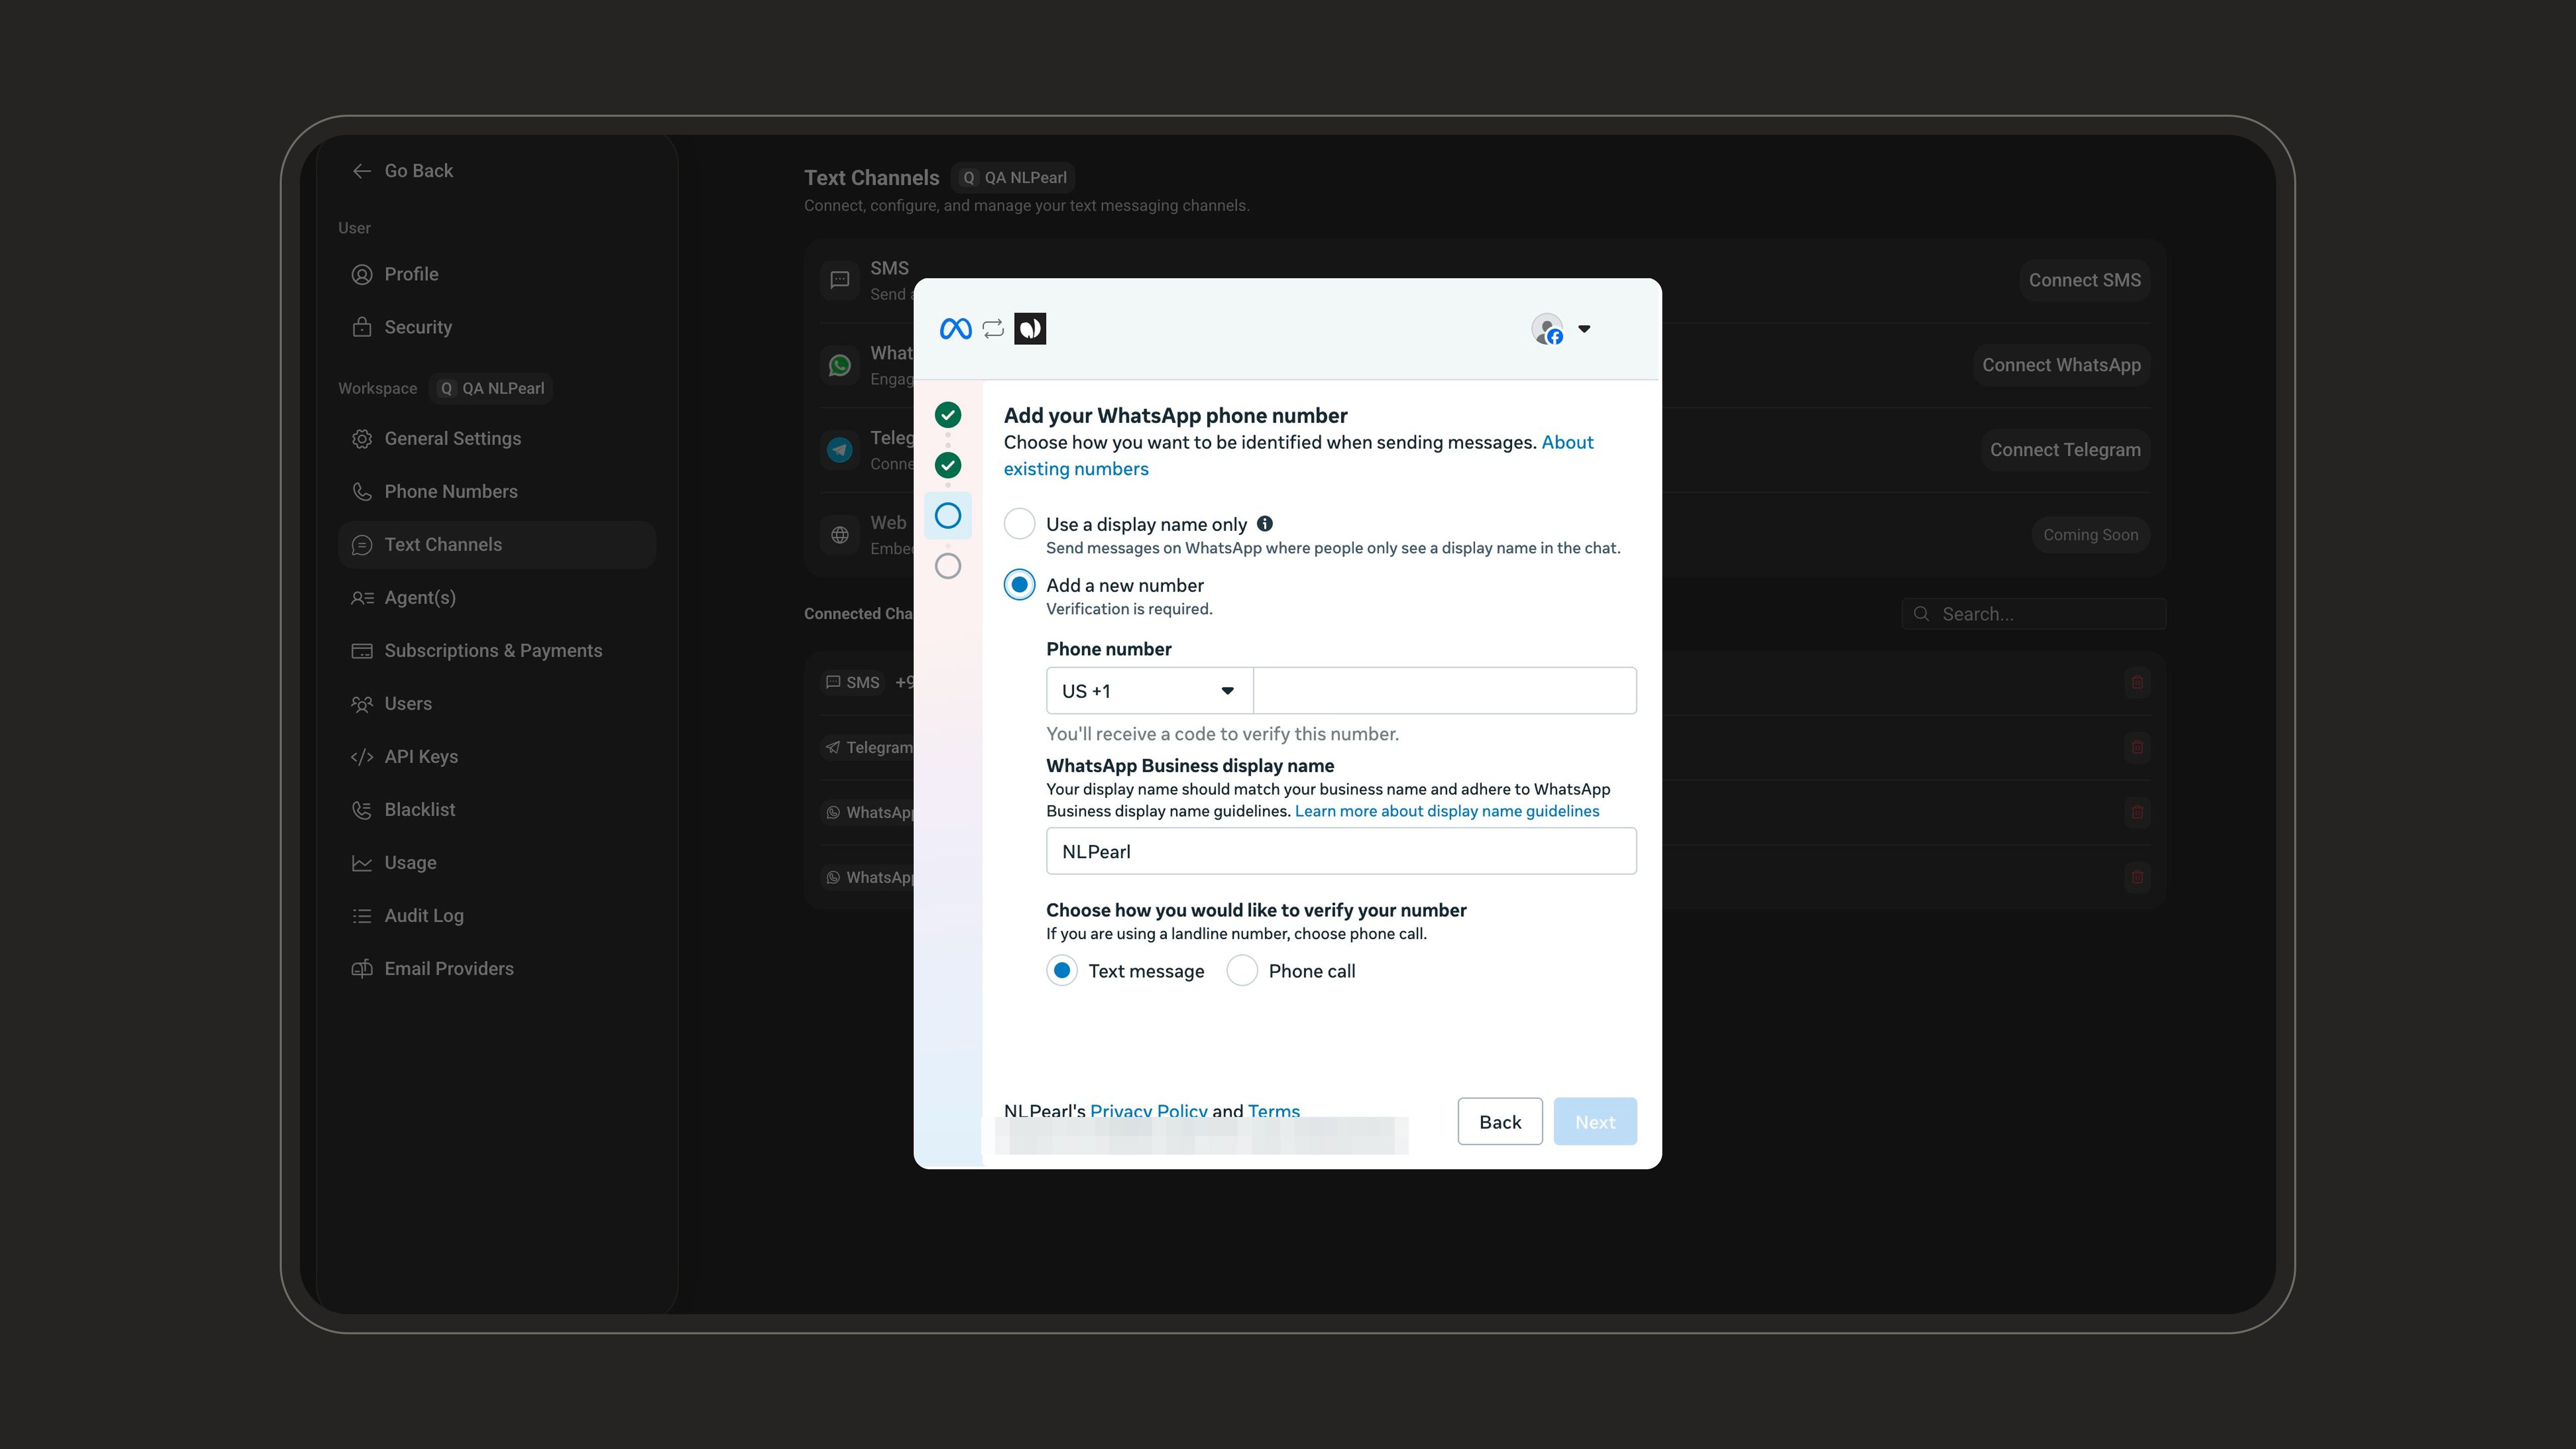
Task: Select Text Channels in sidebar
Action: [x=497, y=544]
